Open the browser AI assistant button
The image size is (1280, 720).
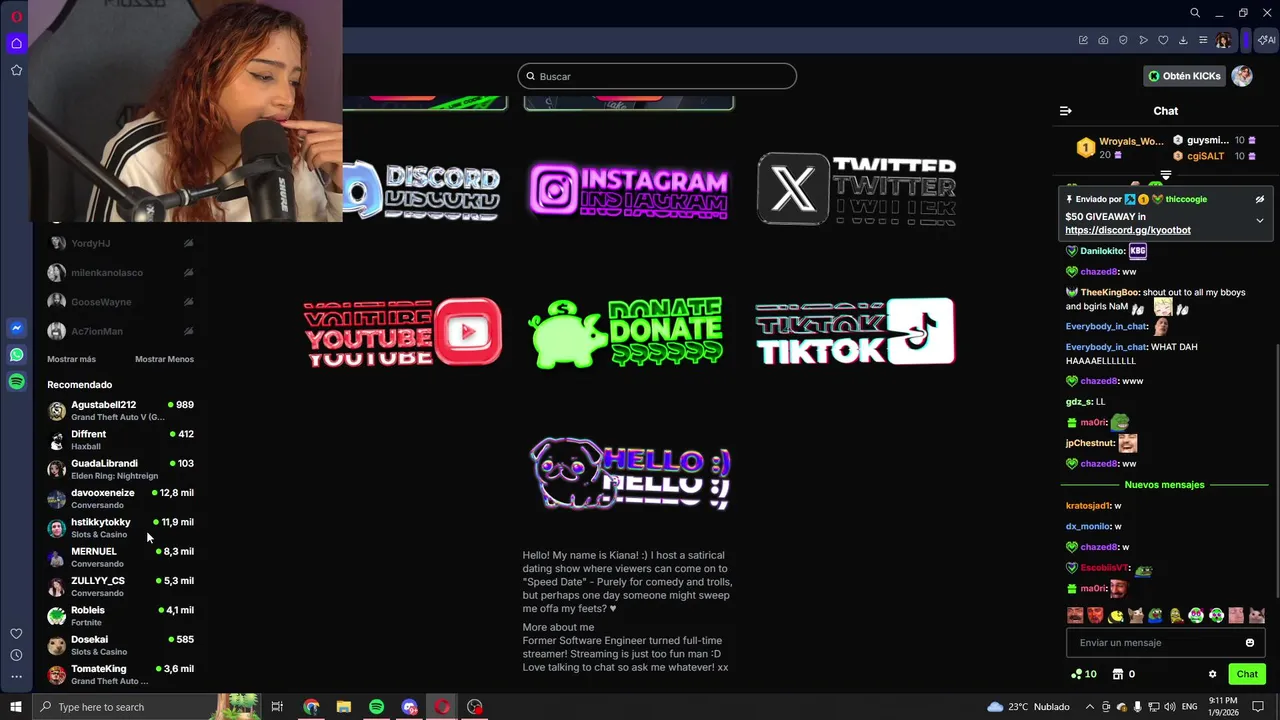point(1267,41)
